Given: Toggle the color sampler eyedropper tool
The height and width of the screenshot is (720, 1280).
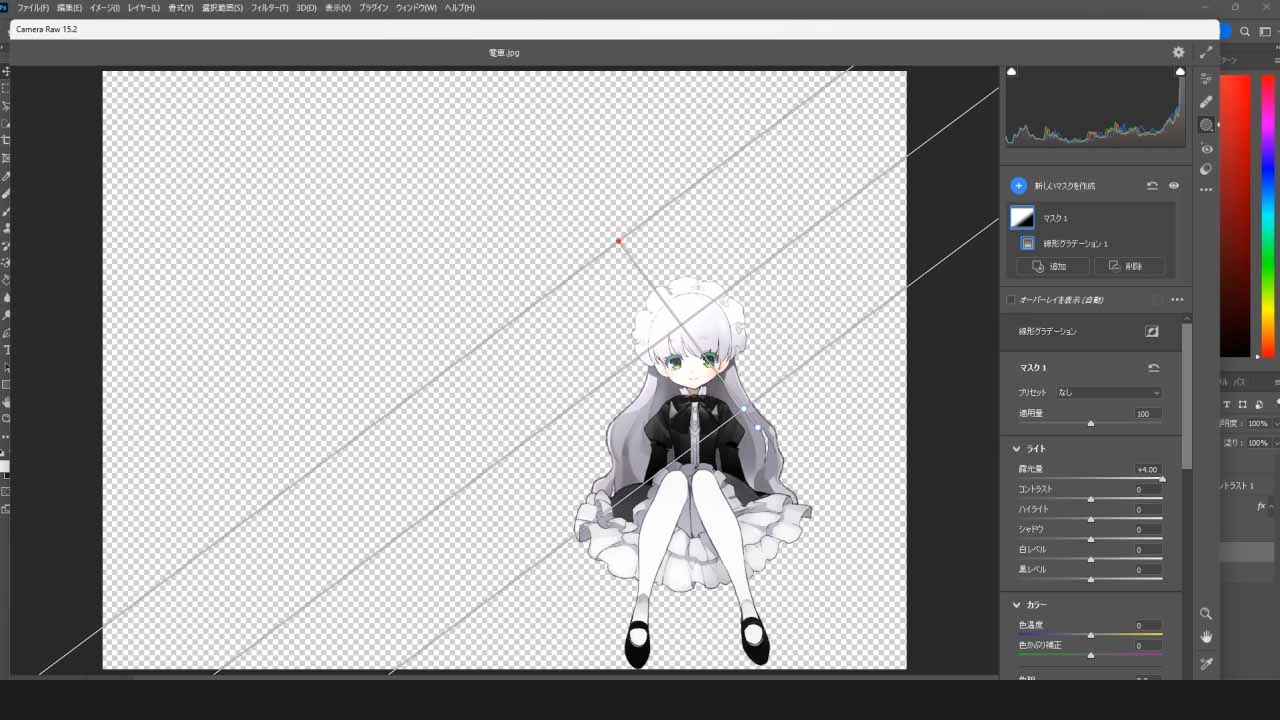Looking at the screenshot, I should pos(1206,664).
